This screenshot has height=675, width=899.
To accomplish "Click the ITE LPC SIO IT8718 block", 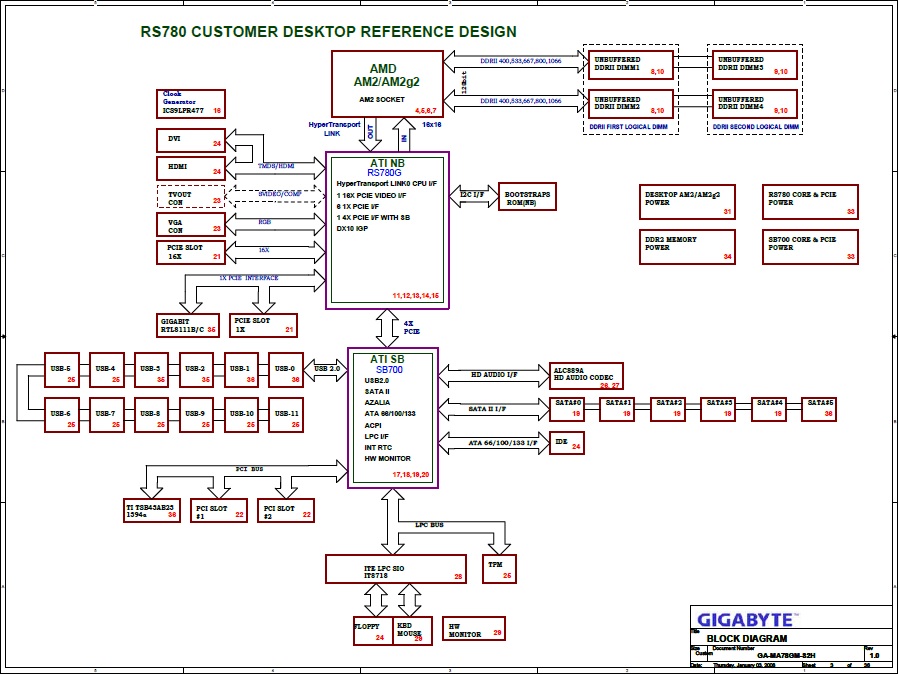I will click(x=396, y=569).
